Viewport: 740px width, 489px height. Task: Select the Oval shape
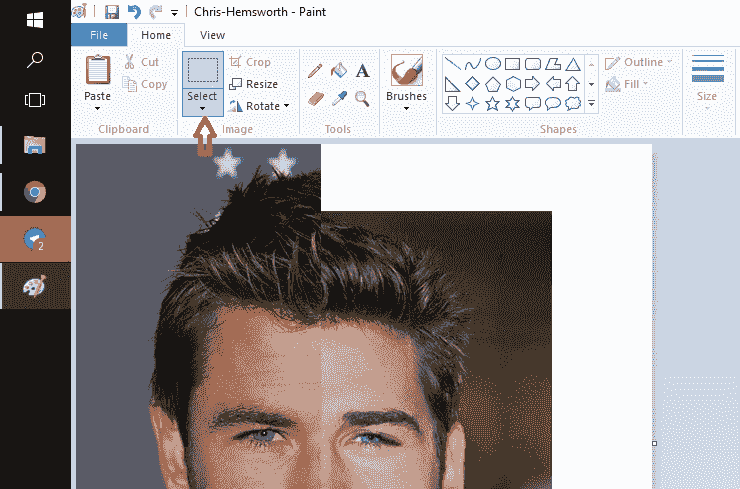[x=493, y=63]
